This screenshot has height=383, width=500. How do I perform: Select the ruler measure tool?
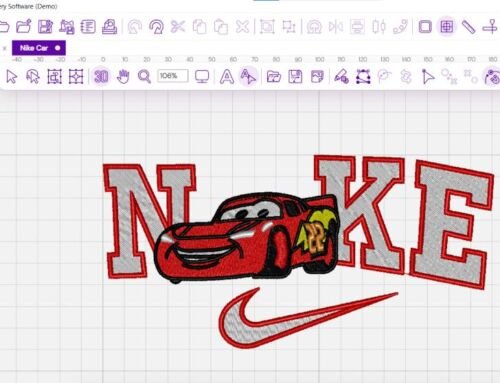click(x=468, y=27)
